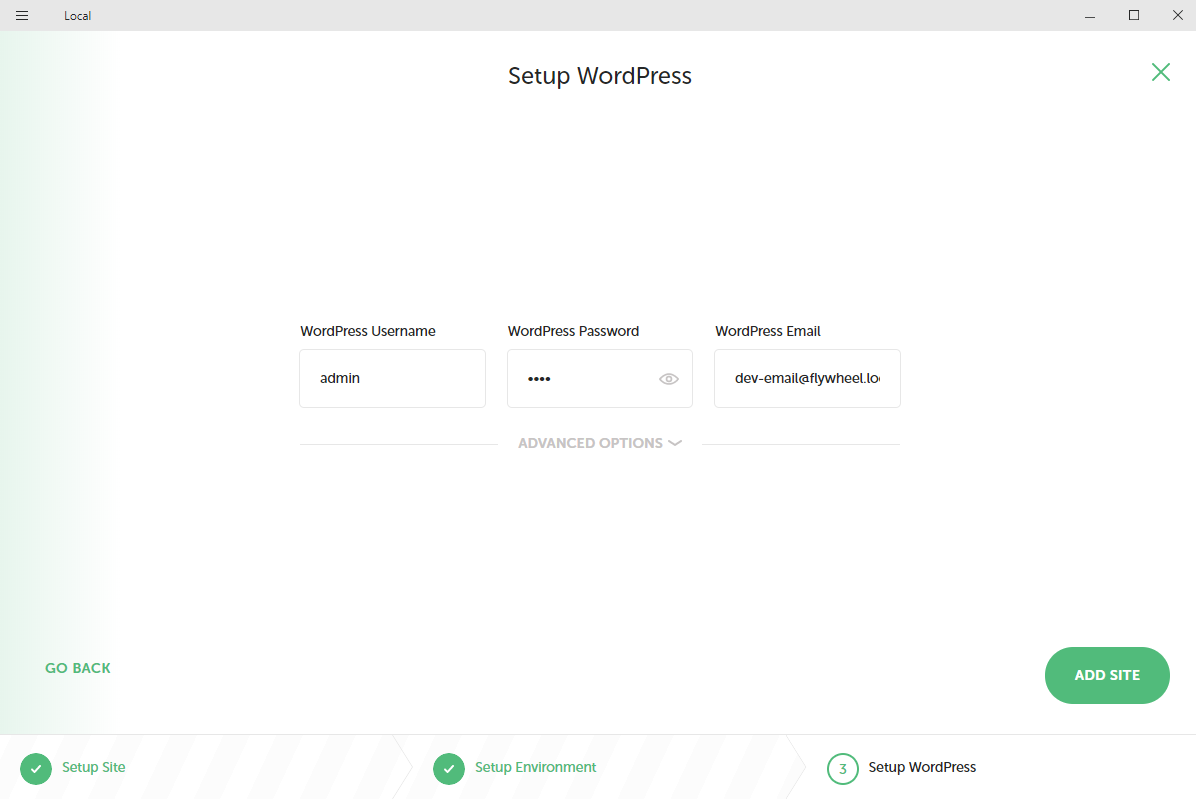Close the setup wizard with green X

coord(1160,72)
